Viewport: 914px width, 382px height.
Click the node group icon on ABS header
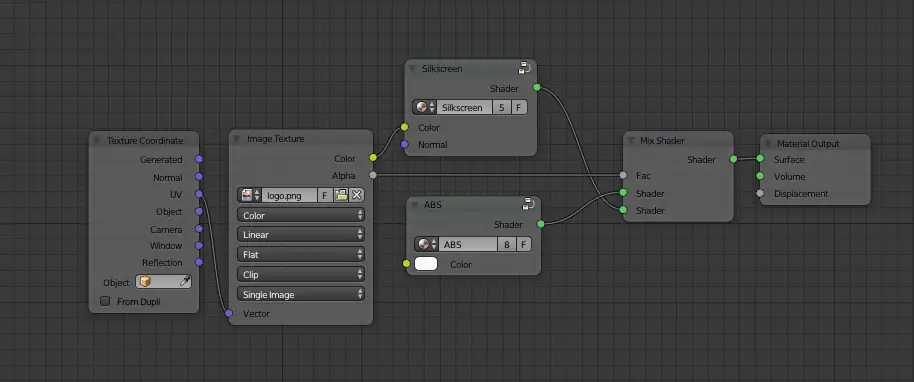coord(529,205)
